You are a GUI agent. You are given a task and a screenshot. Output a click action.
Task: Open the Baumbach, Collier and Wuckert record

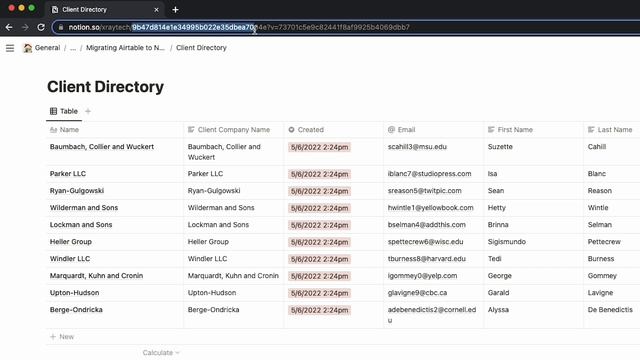click(102, 147)
